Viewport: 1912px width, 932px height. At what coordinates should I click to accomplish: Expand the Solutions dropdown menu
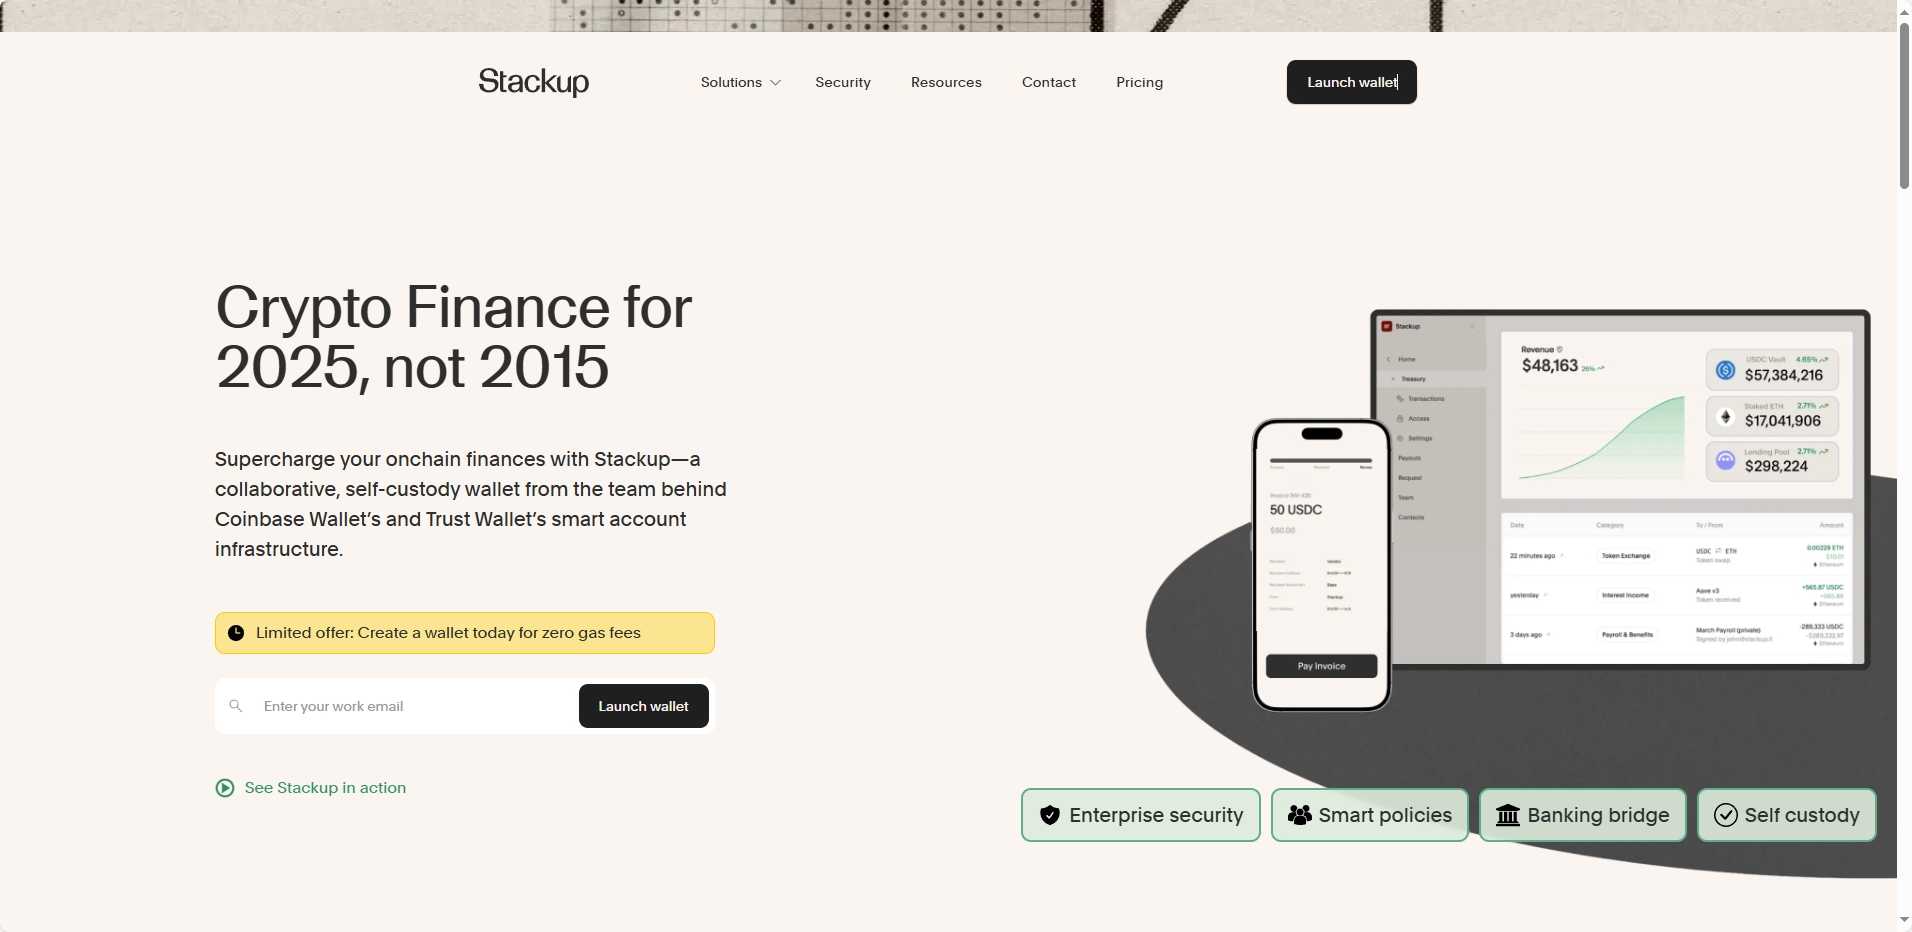pyautogui.click(x=731, y=82)
